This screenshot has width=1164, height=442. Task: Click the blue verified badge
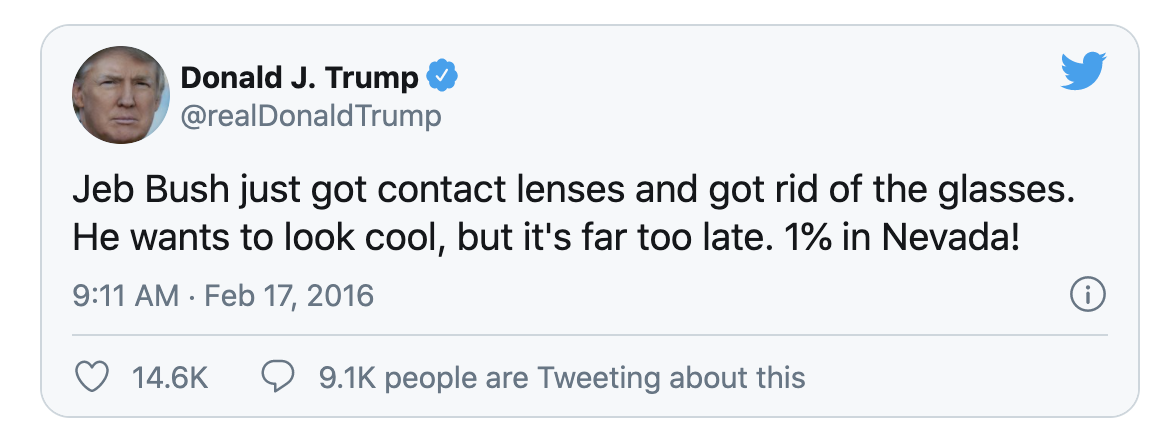(x=442, y=77)
